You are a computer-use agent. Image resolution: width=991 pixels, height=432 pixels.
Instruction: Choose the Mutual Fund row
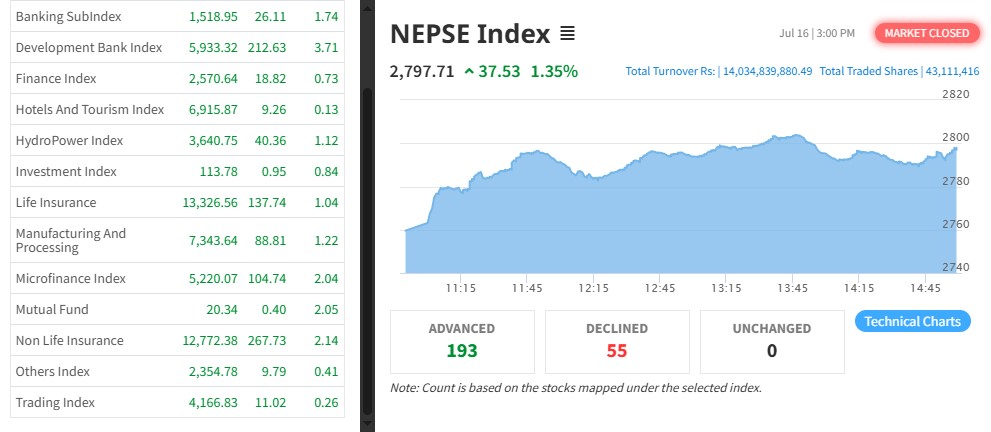click(52, 309)
